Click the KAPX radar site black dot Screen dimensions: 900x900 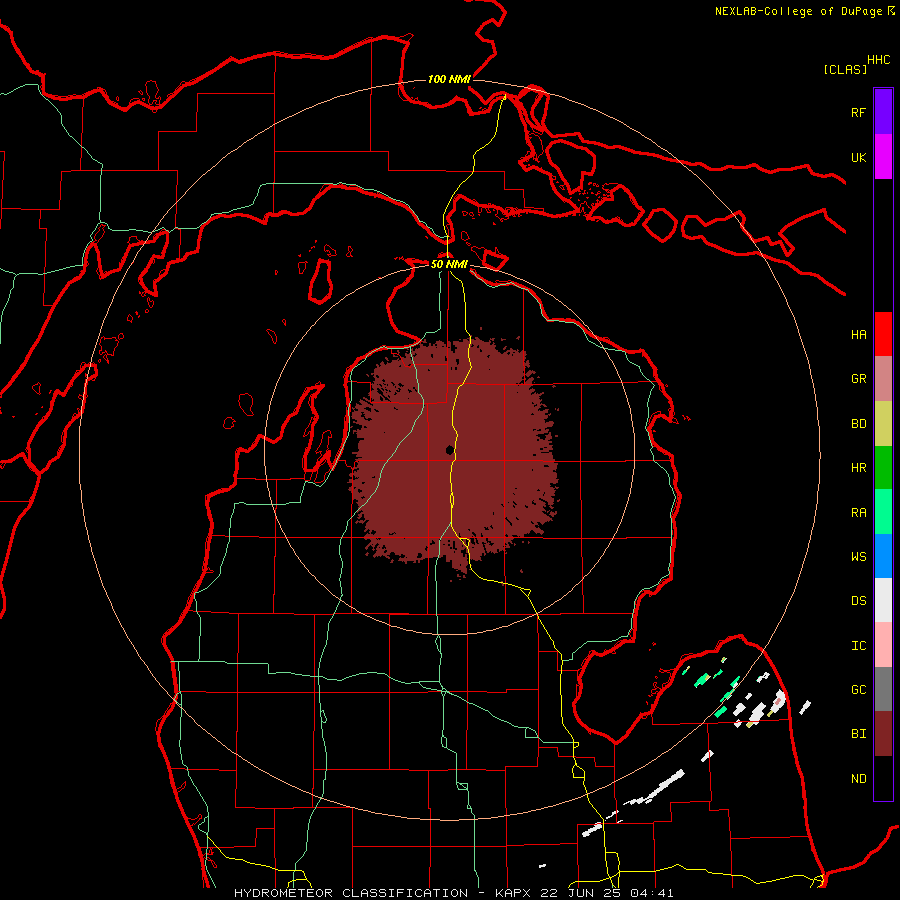(x=450, y=450)
